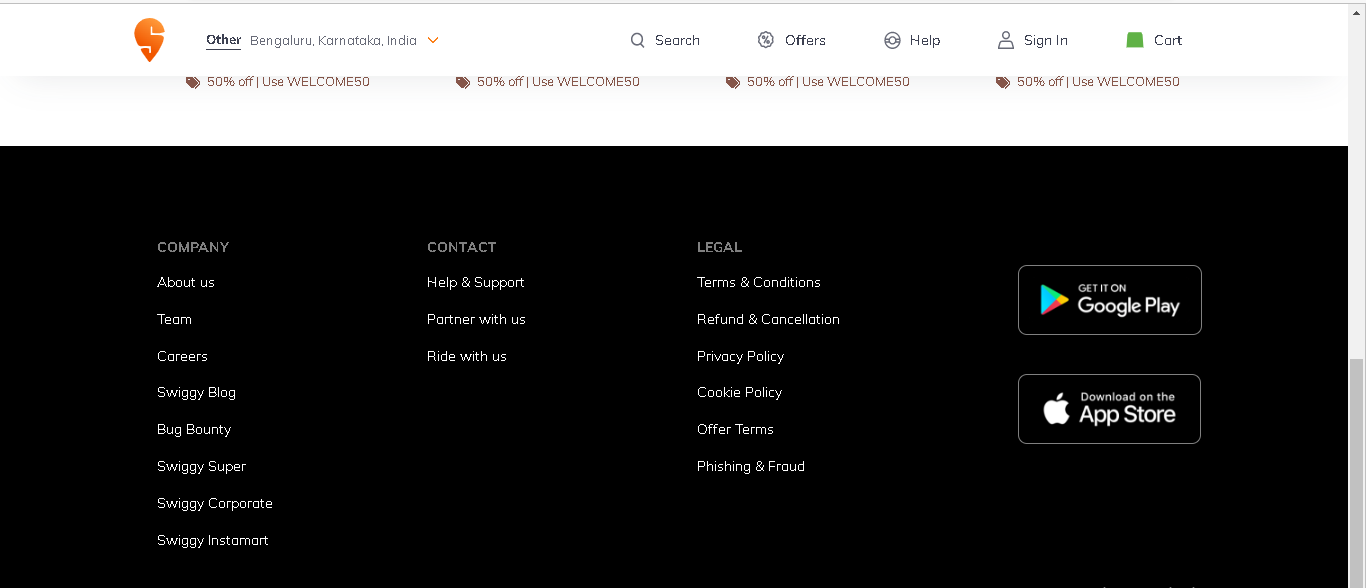Click the Sign In user icon

coord(1005,40)
